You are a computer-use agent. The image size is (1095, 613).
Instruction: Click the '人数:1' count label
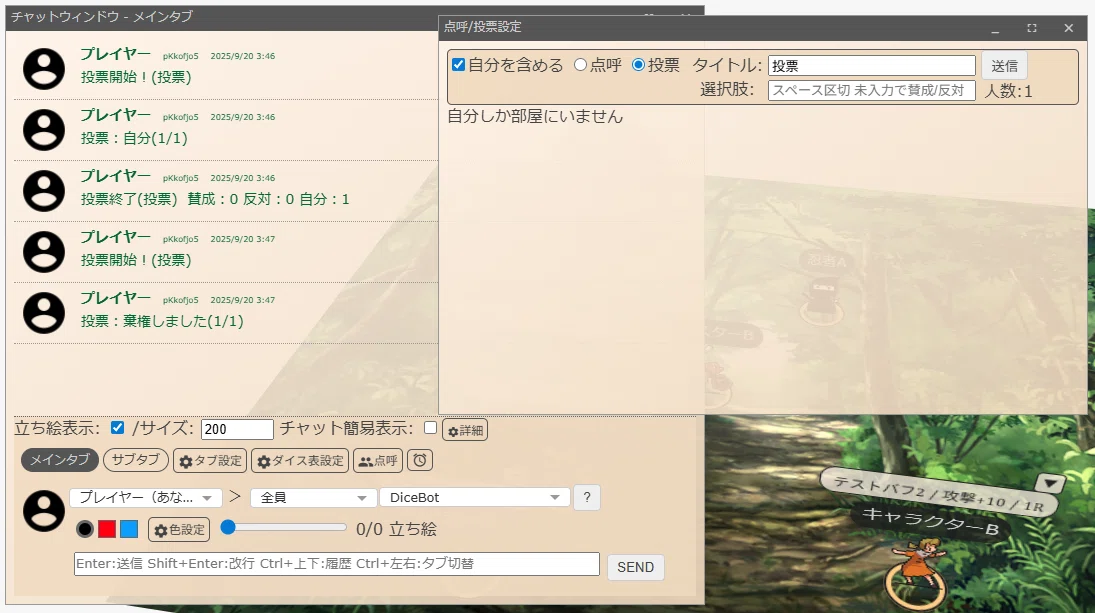(x=1008, y=91)
